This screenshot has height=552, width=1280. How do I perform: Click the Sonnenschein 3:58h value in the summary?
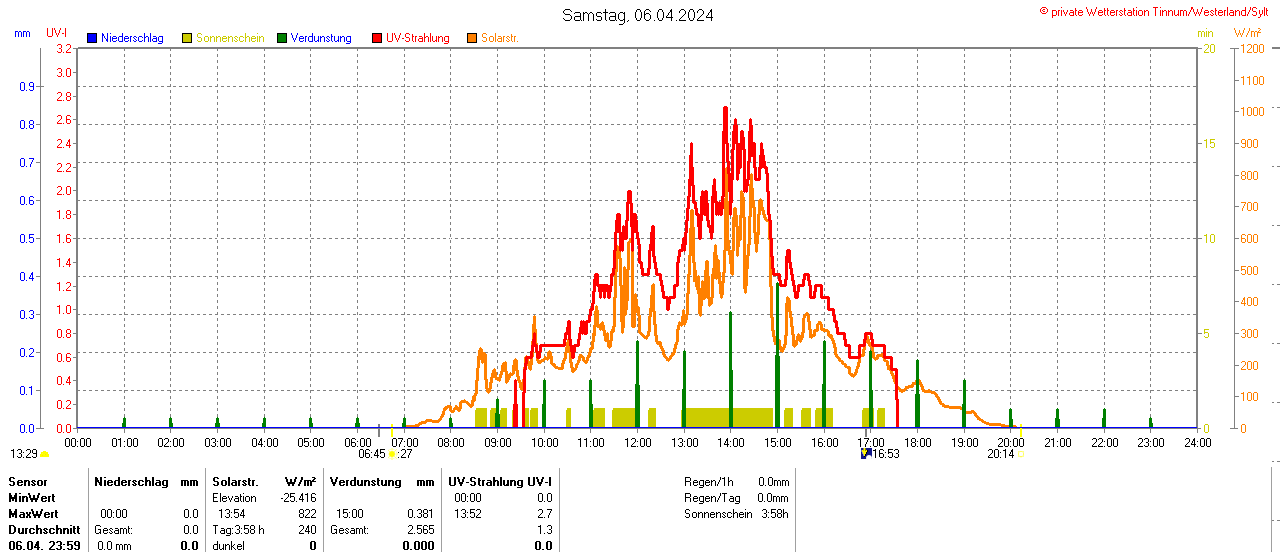[773, 514]
